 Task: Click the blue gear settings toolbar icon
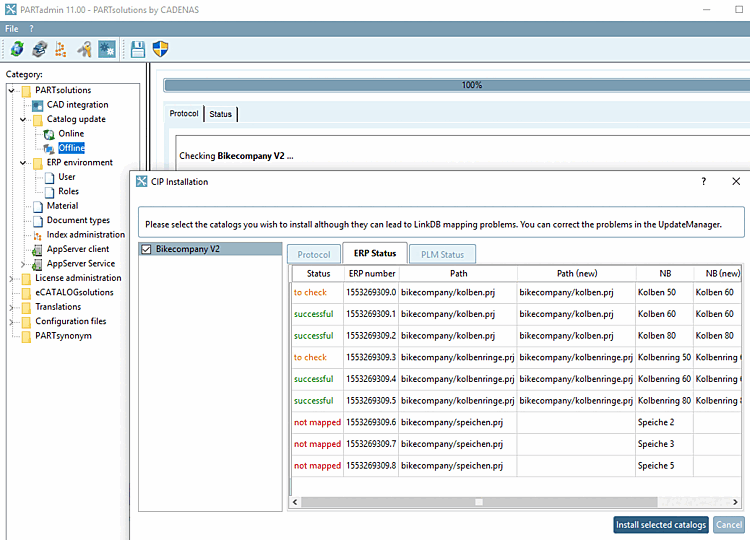coord(107,49)
